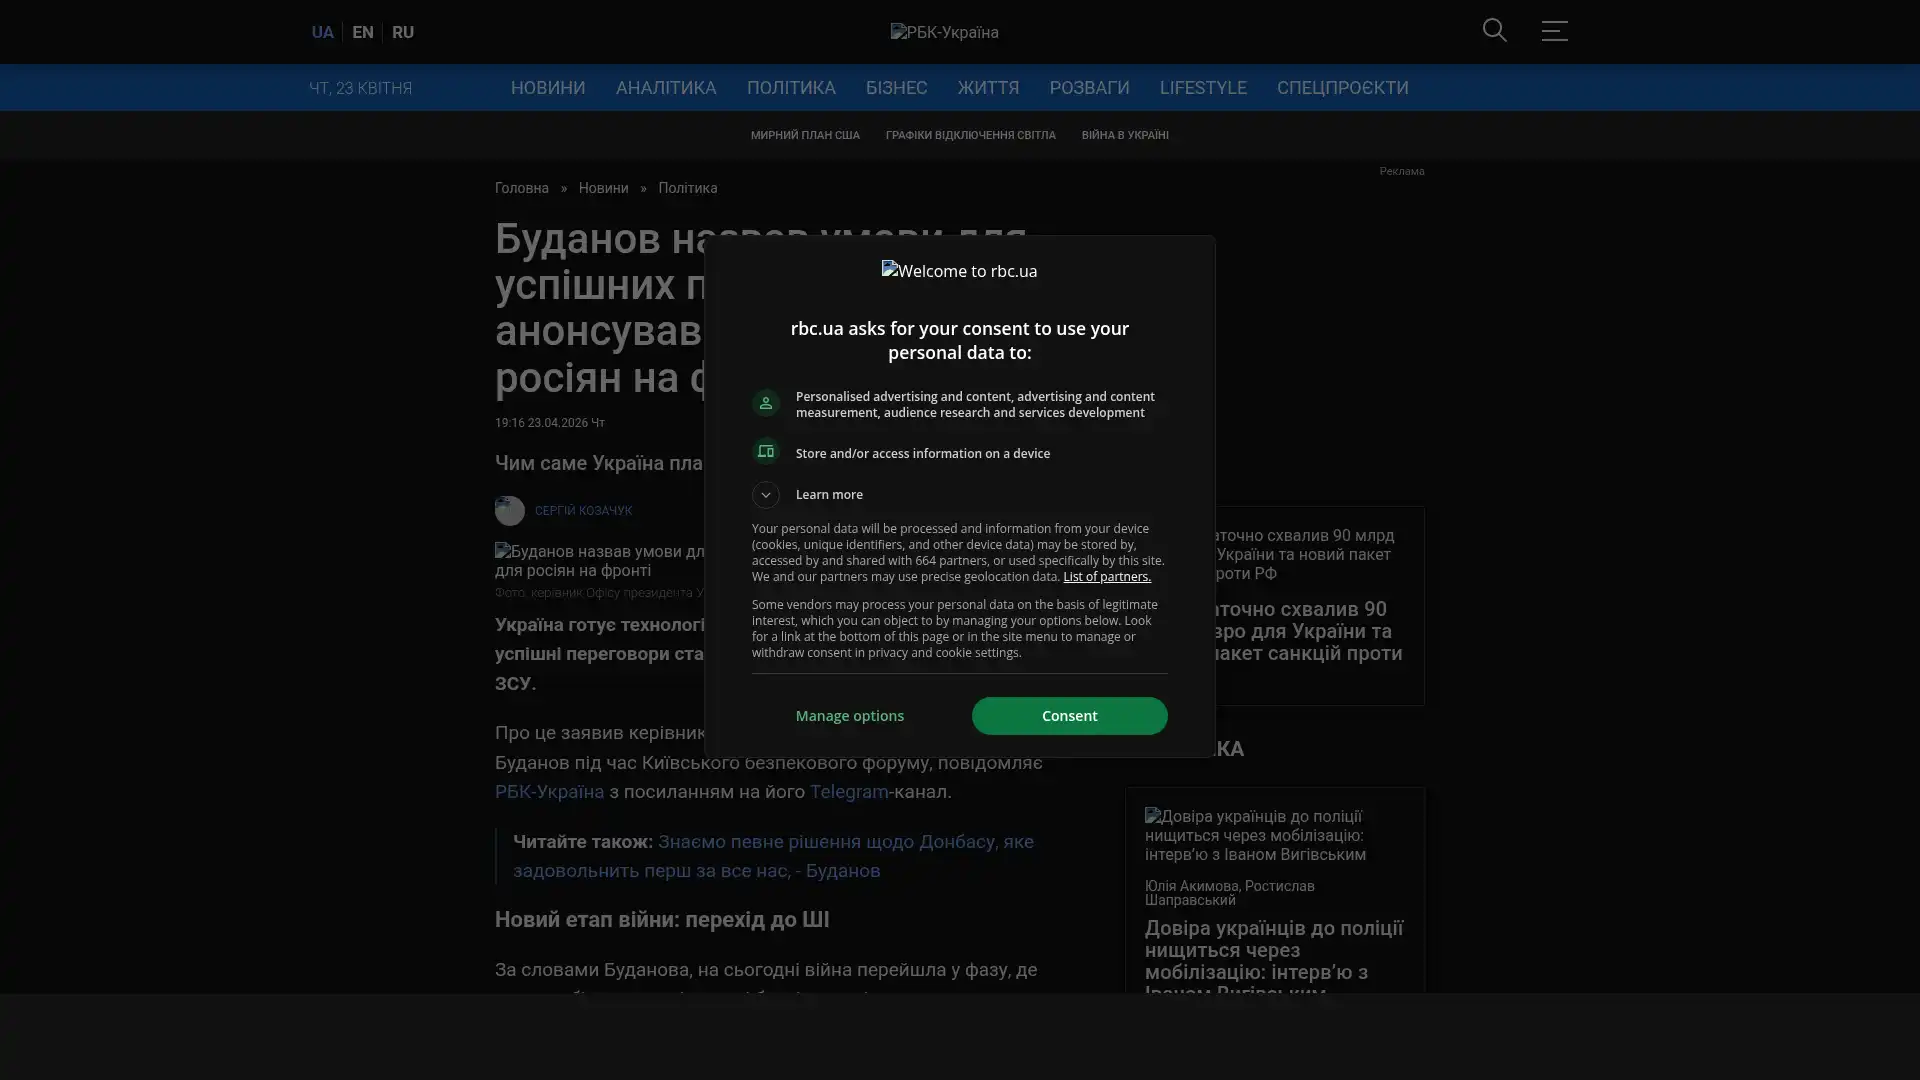Open the ВІЙНА В УКРАЇНІ topic

[x=1125, y=135]
